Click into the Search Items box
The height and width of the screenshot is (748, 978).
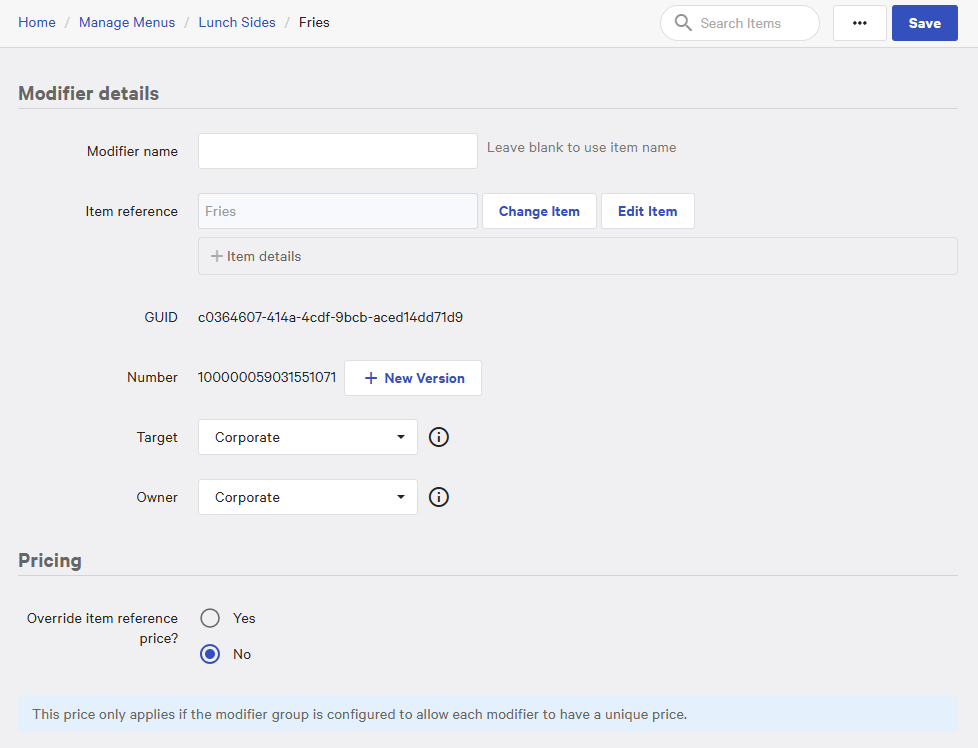coord(750,23)
